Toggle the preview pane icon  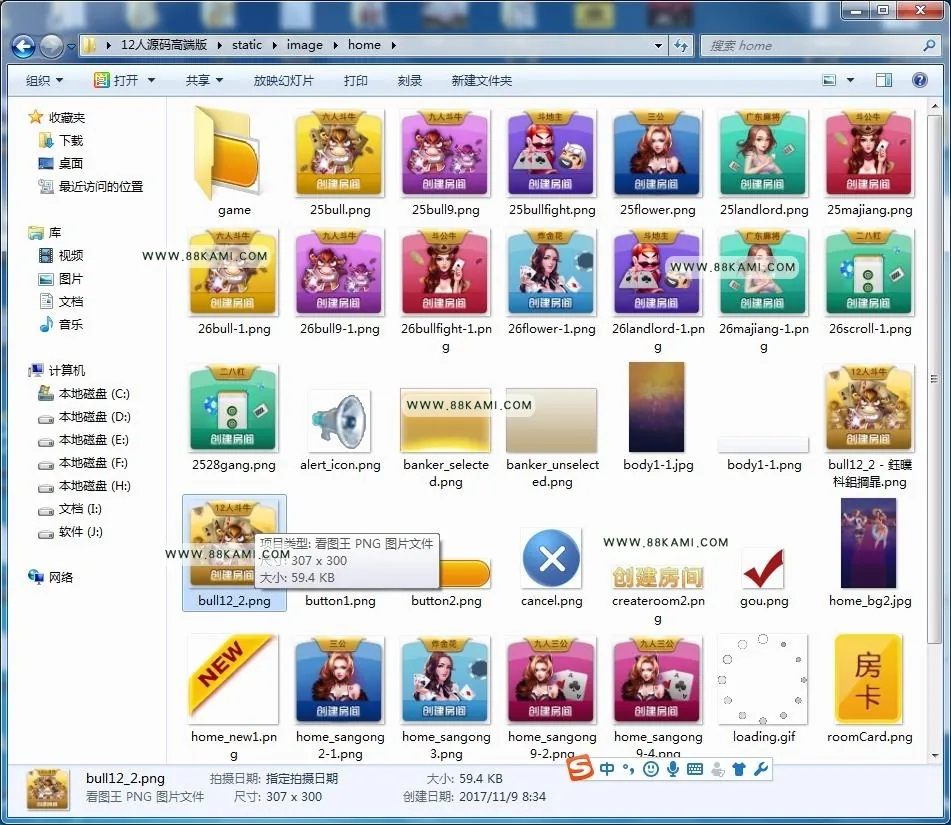(x=884, y=80)
